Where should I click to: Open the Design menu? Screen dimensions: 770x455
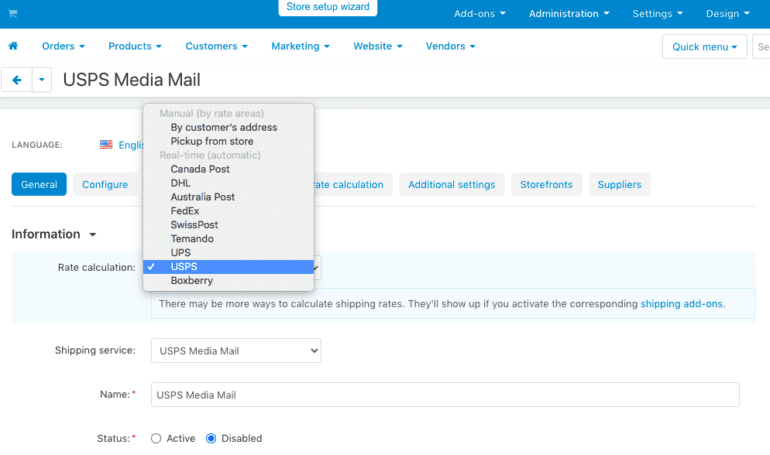[x=727, y=14]
